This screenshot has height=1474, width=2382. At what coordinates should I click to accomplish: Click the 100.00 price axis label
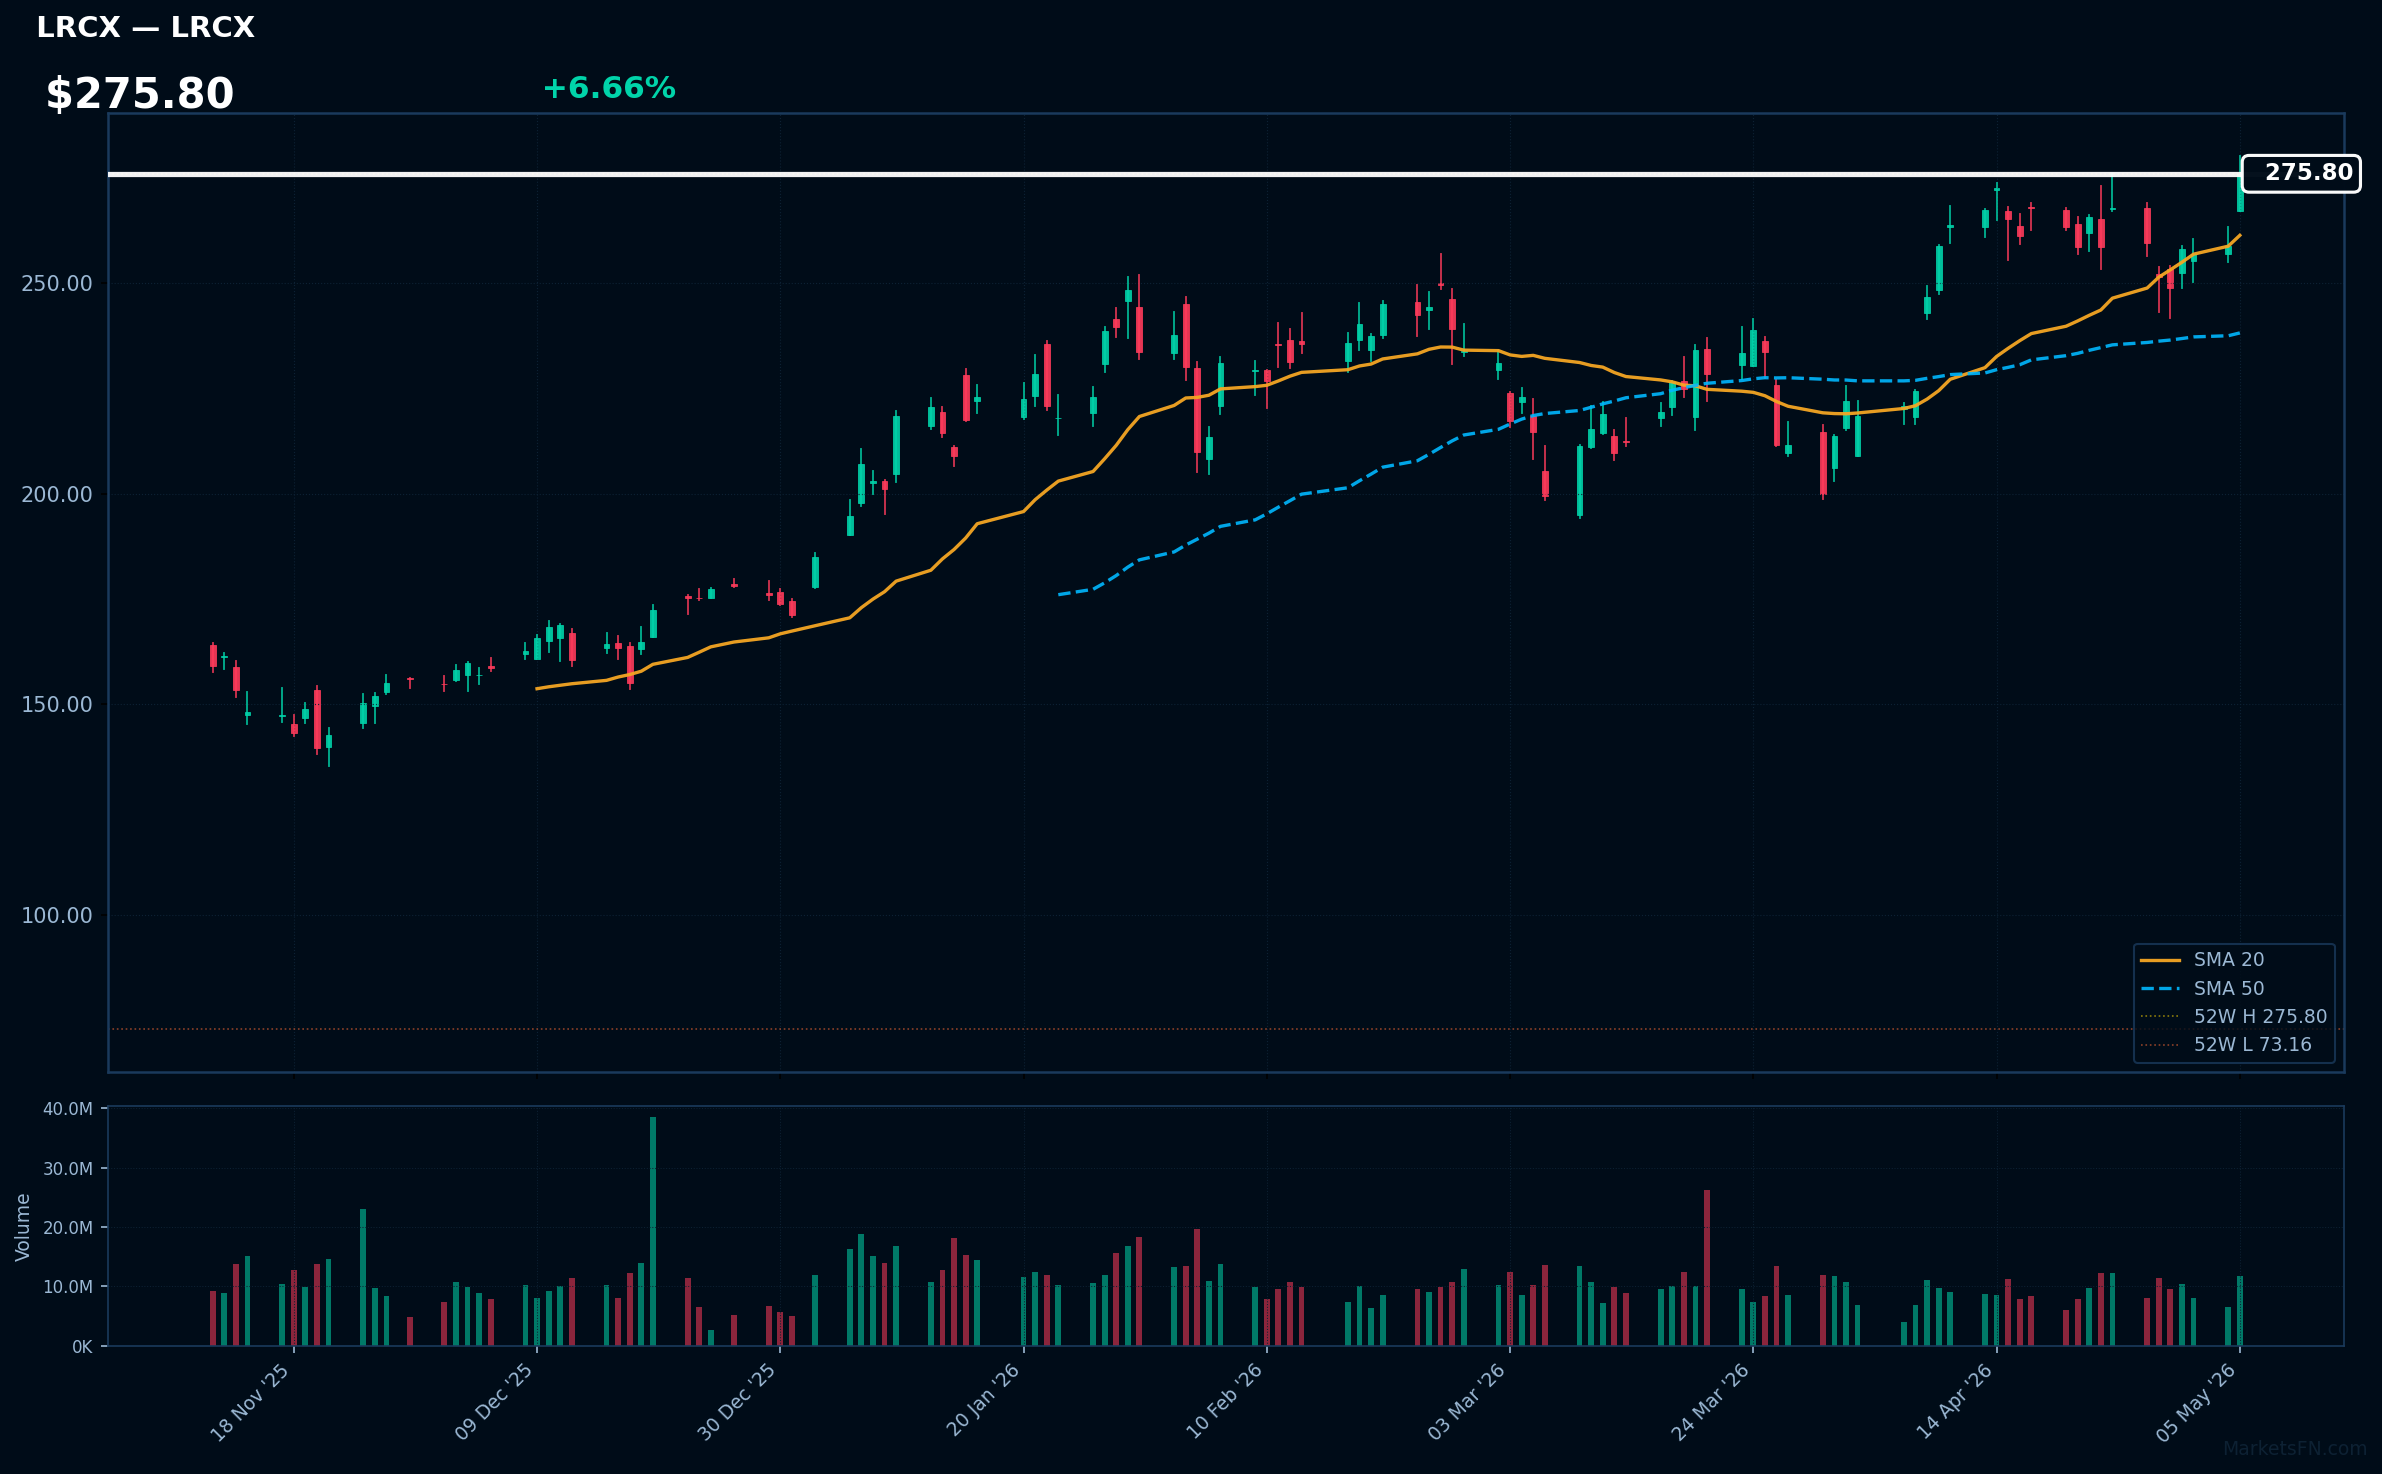click(57, 915)
